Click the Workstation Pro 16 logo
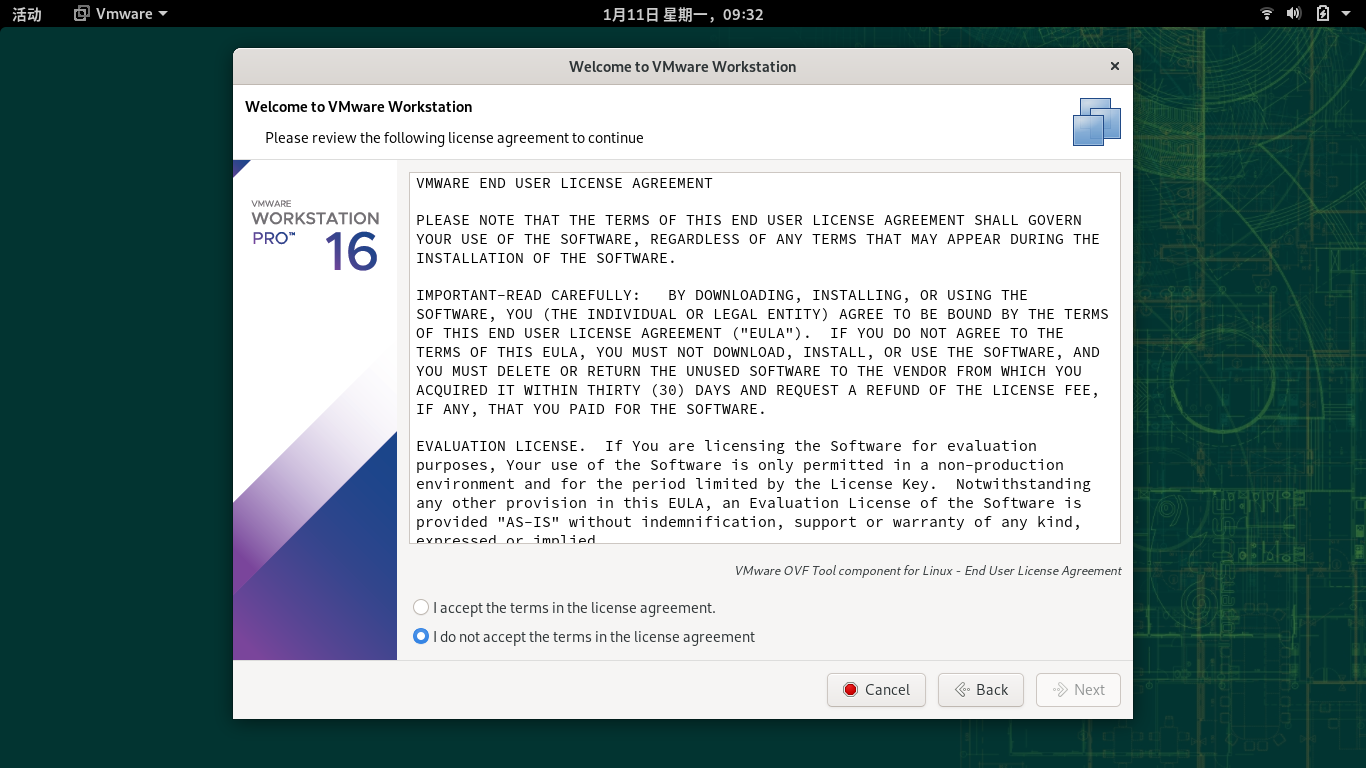The width and height of the screenshot is (1366, 768). pos(315,236)
